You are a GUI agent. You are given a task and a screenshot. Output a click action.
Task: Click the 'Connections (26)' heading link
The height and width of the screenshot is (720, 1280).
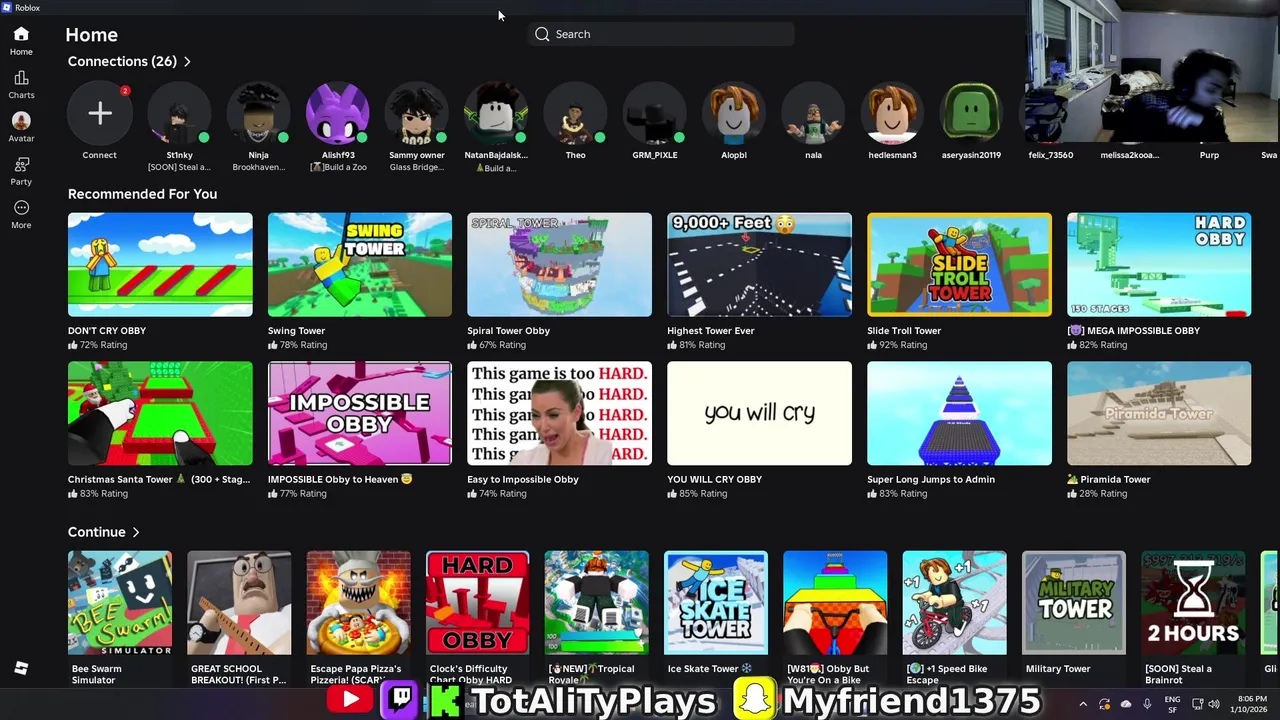[122, 62]
